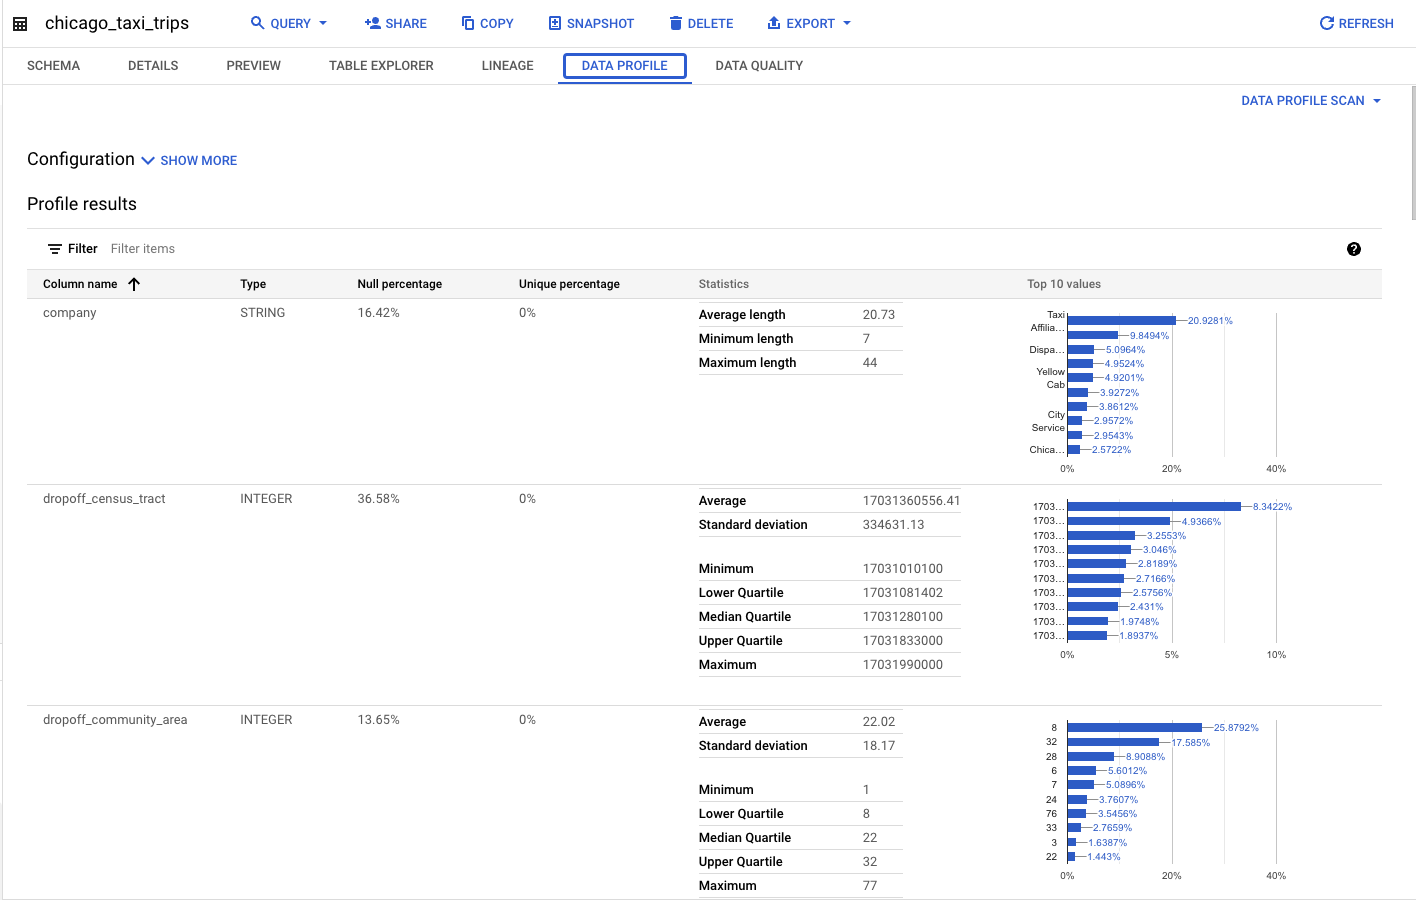Switch to the PREVIEW tab

coord(253,65)
